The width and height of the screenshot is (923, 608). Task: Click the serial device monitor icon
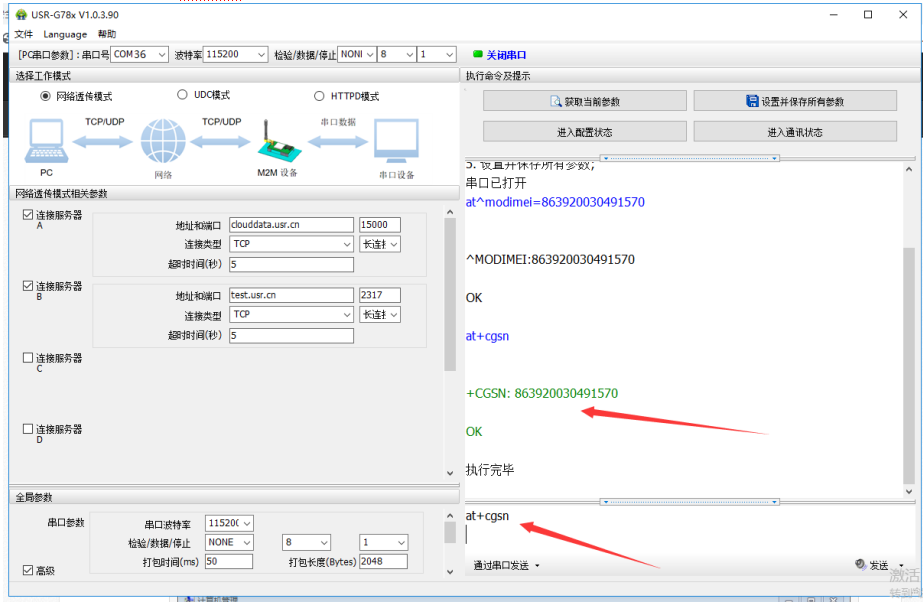pos(396,141)
